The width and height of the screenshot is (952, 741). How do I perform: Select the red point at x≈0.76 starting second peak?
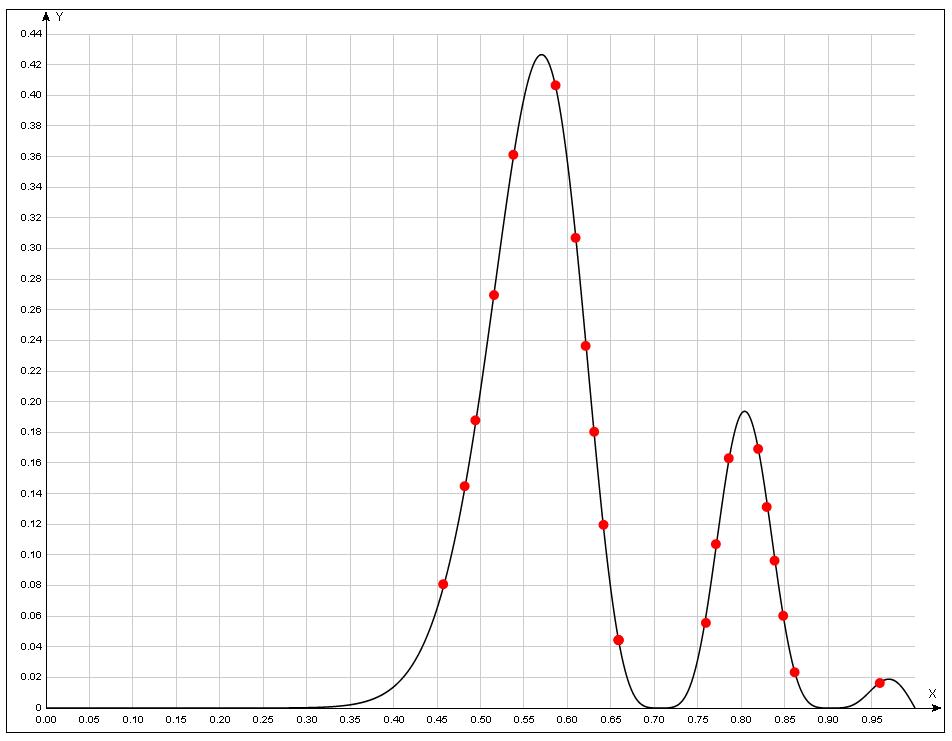[x=706, y=623]
